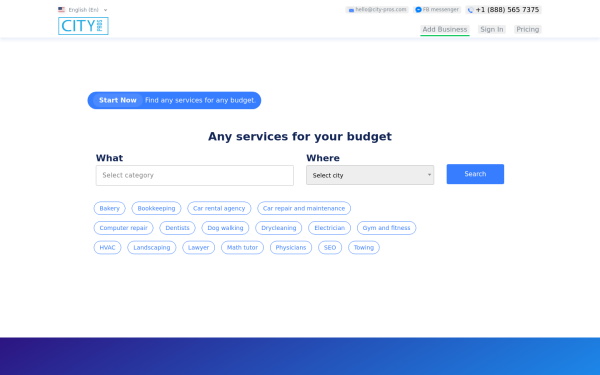Open the Add Business menu item
This screenshot has height=375, width=600.
pyautogui.click(x=445, y=29)
